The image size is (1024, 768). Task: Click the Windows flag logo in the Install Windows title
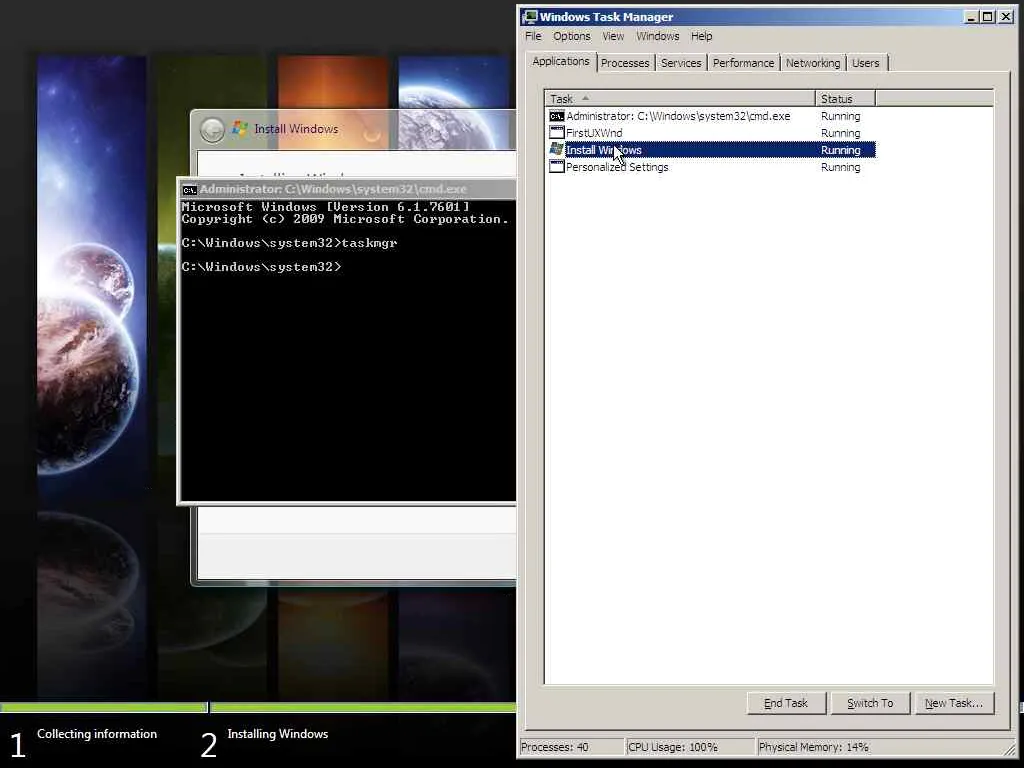point(240,129)
